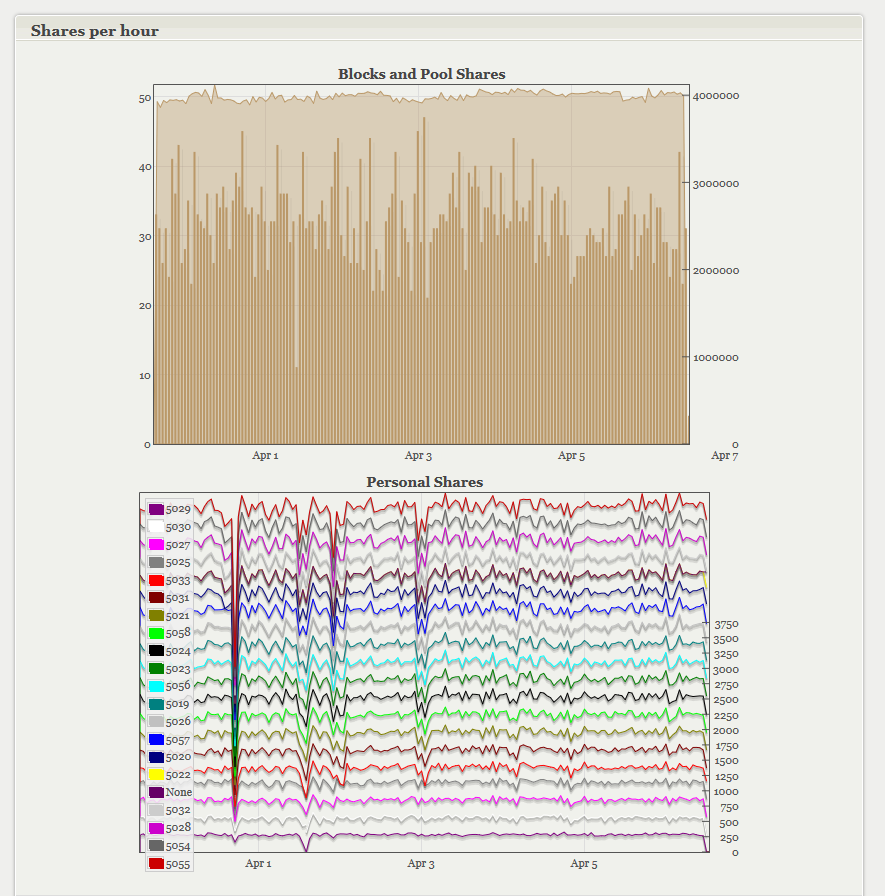Select legend label 5032
This screenshot has height=896, width=885.
[178, 810]
